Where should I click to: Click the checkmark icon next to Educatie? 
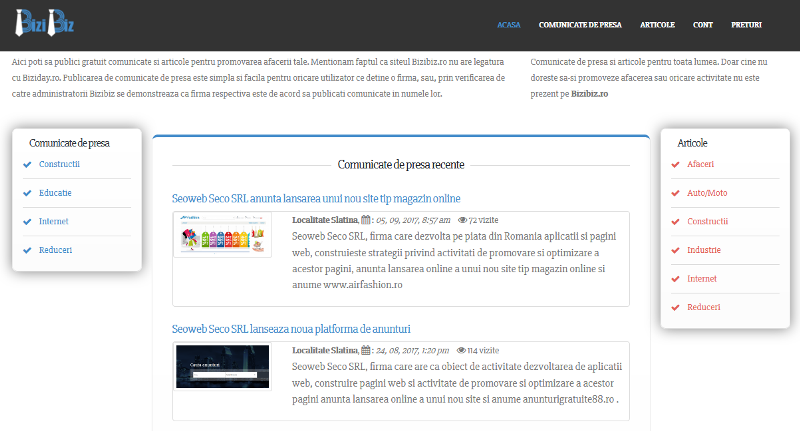27,193
